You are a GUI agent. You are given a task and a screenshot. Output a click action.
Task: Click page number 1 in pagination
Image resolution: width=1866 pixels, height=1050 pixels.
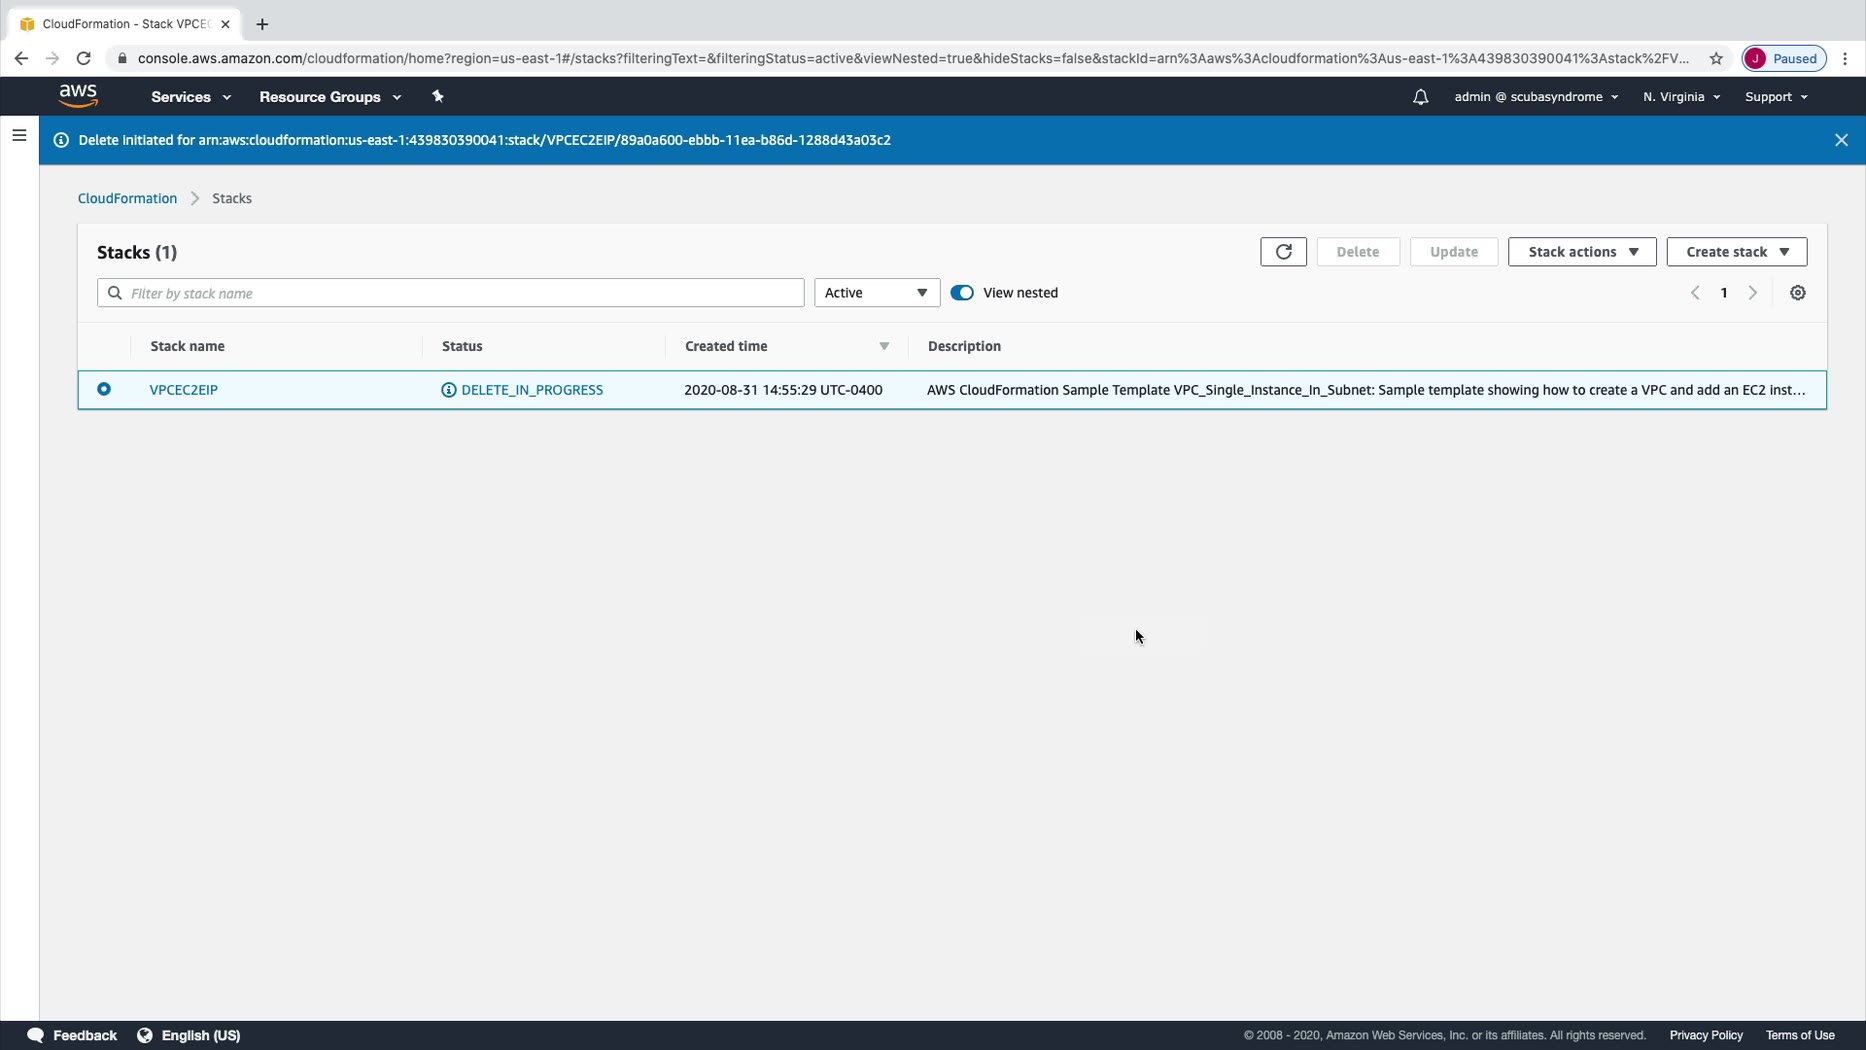(1724, 293)
